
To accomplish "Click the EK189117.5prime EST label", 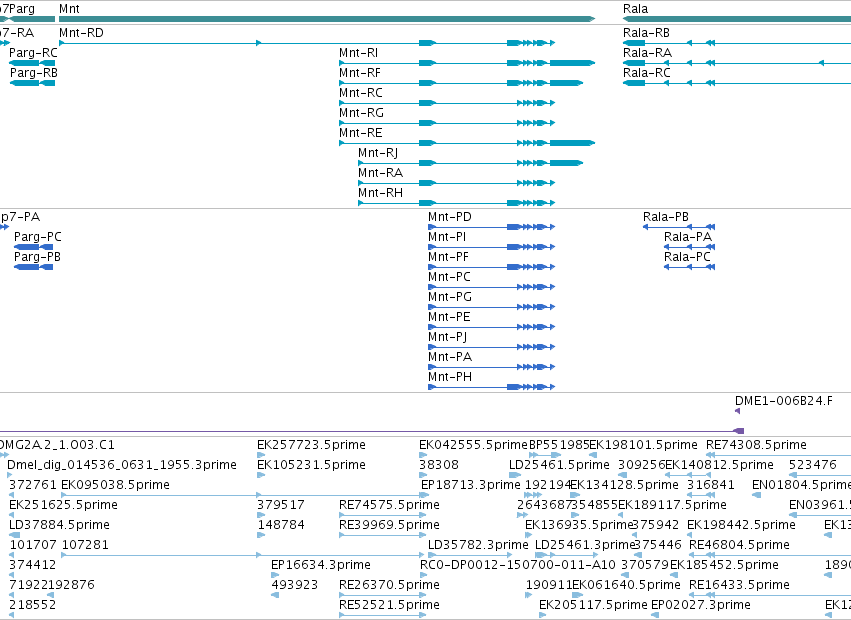I will (x=673, y=505).
